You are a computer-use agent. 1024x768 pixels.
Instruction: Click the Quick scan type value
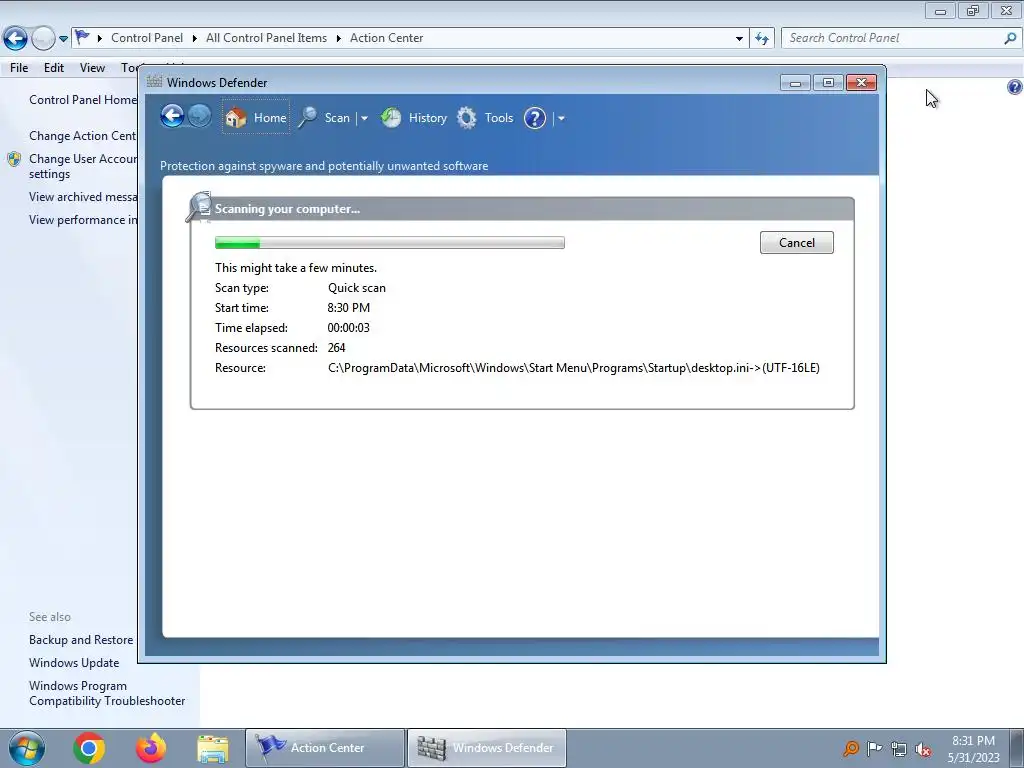(x=357, y=287)
